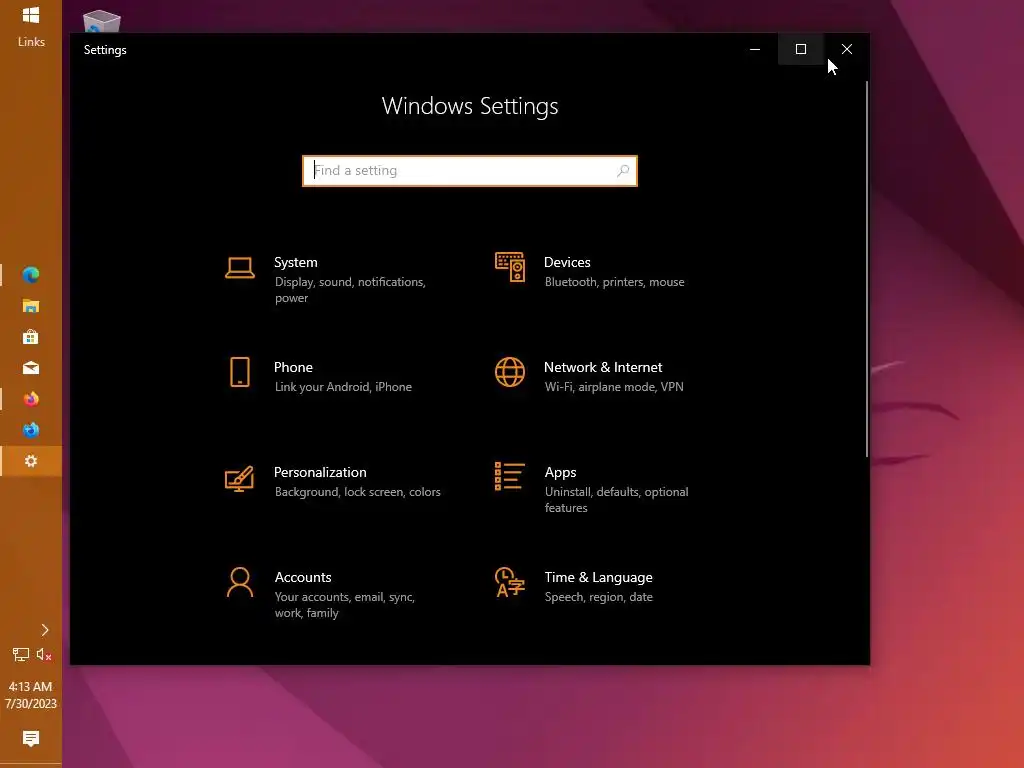
Task: Click 'Bluetooth, printers, mouse' description
Action: pyautogui.click(x=615, y=282)
